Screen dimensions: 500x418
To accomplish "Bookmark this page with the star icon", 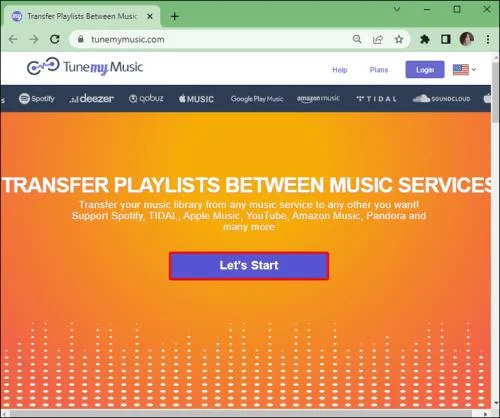I will point(399,40).
